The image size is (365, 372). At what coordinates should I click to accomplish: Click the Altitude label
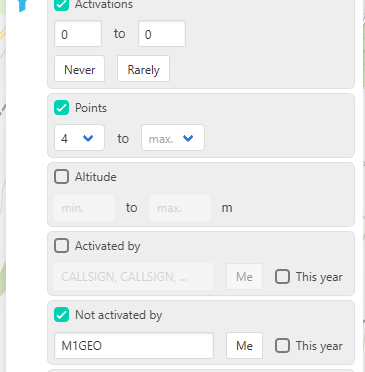[96, 177]
